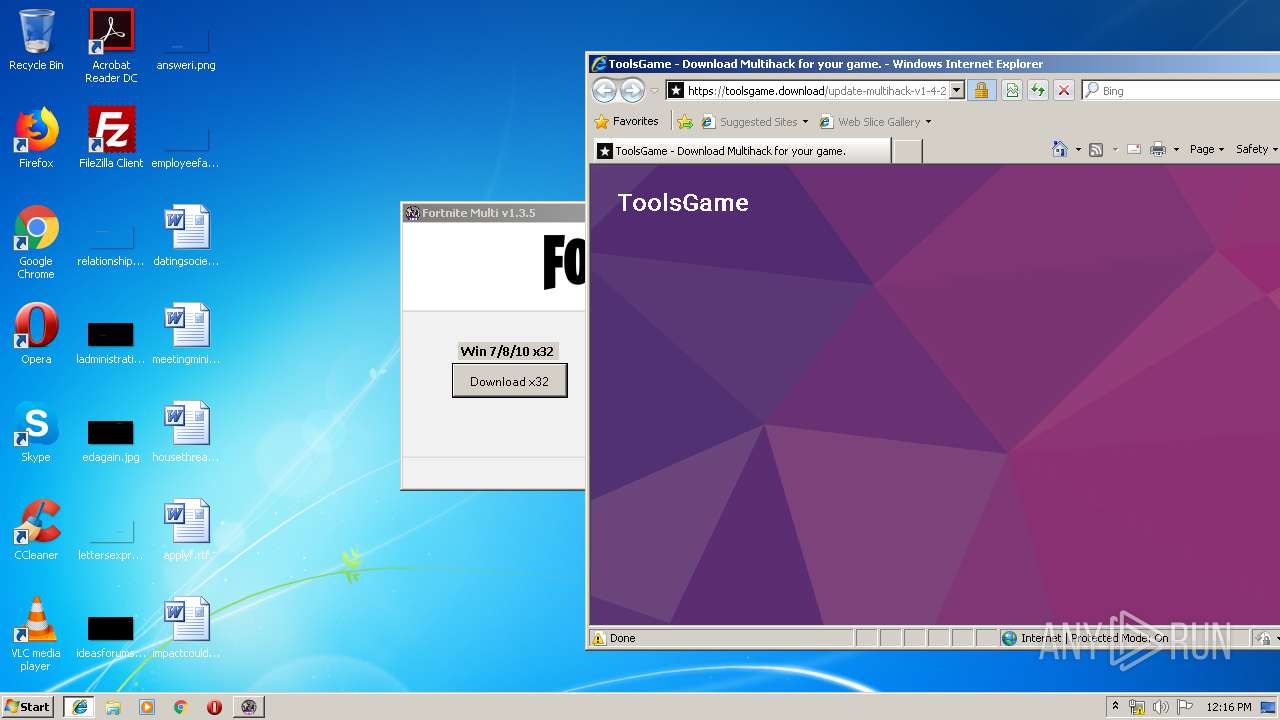Expand Web Slice Gallery dropdown arrow

pos(928,122)
